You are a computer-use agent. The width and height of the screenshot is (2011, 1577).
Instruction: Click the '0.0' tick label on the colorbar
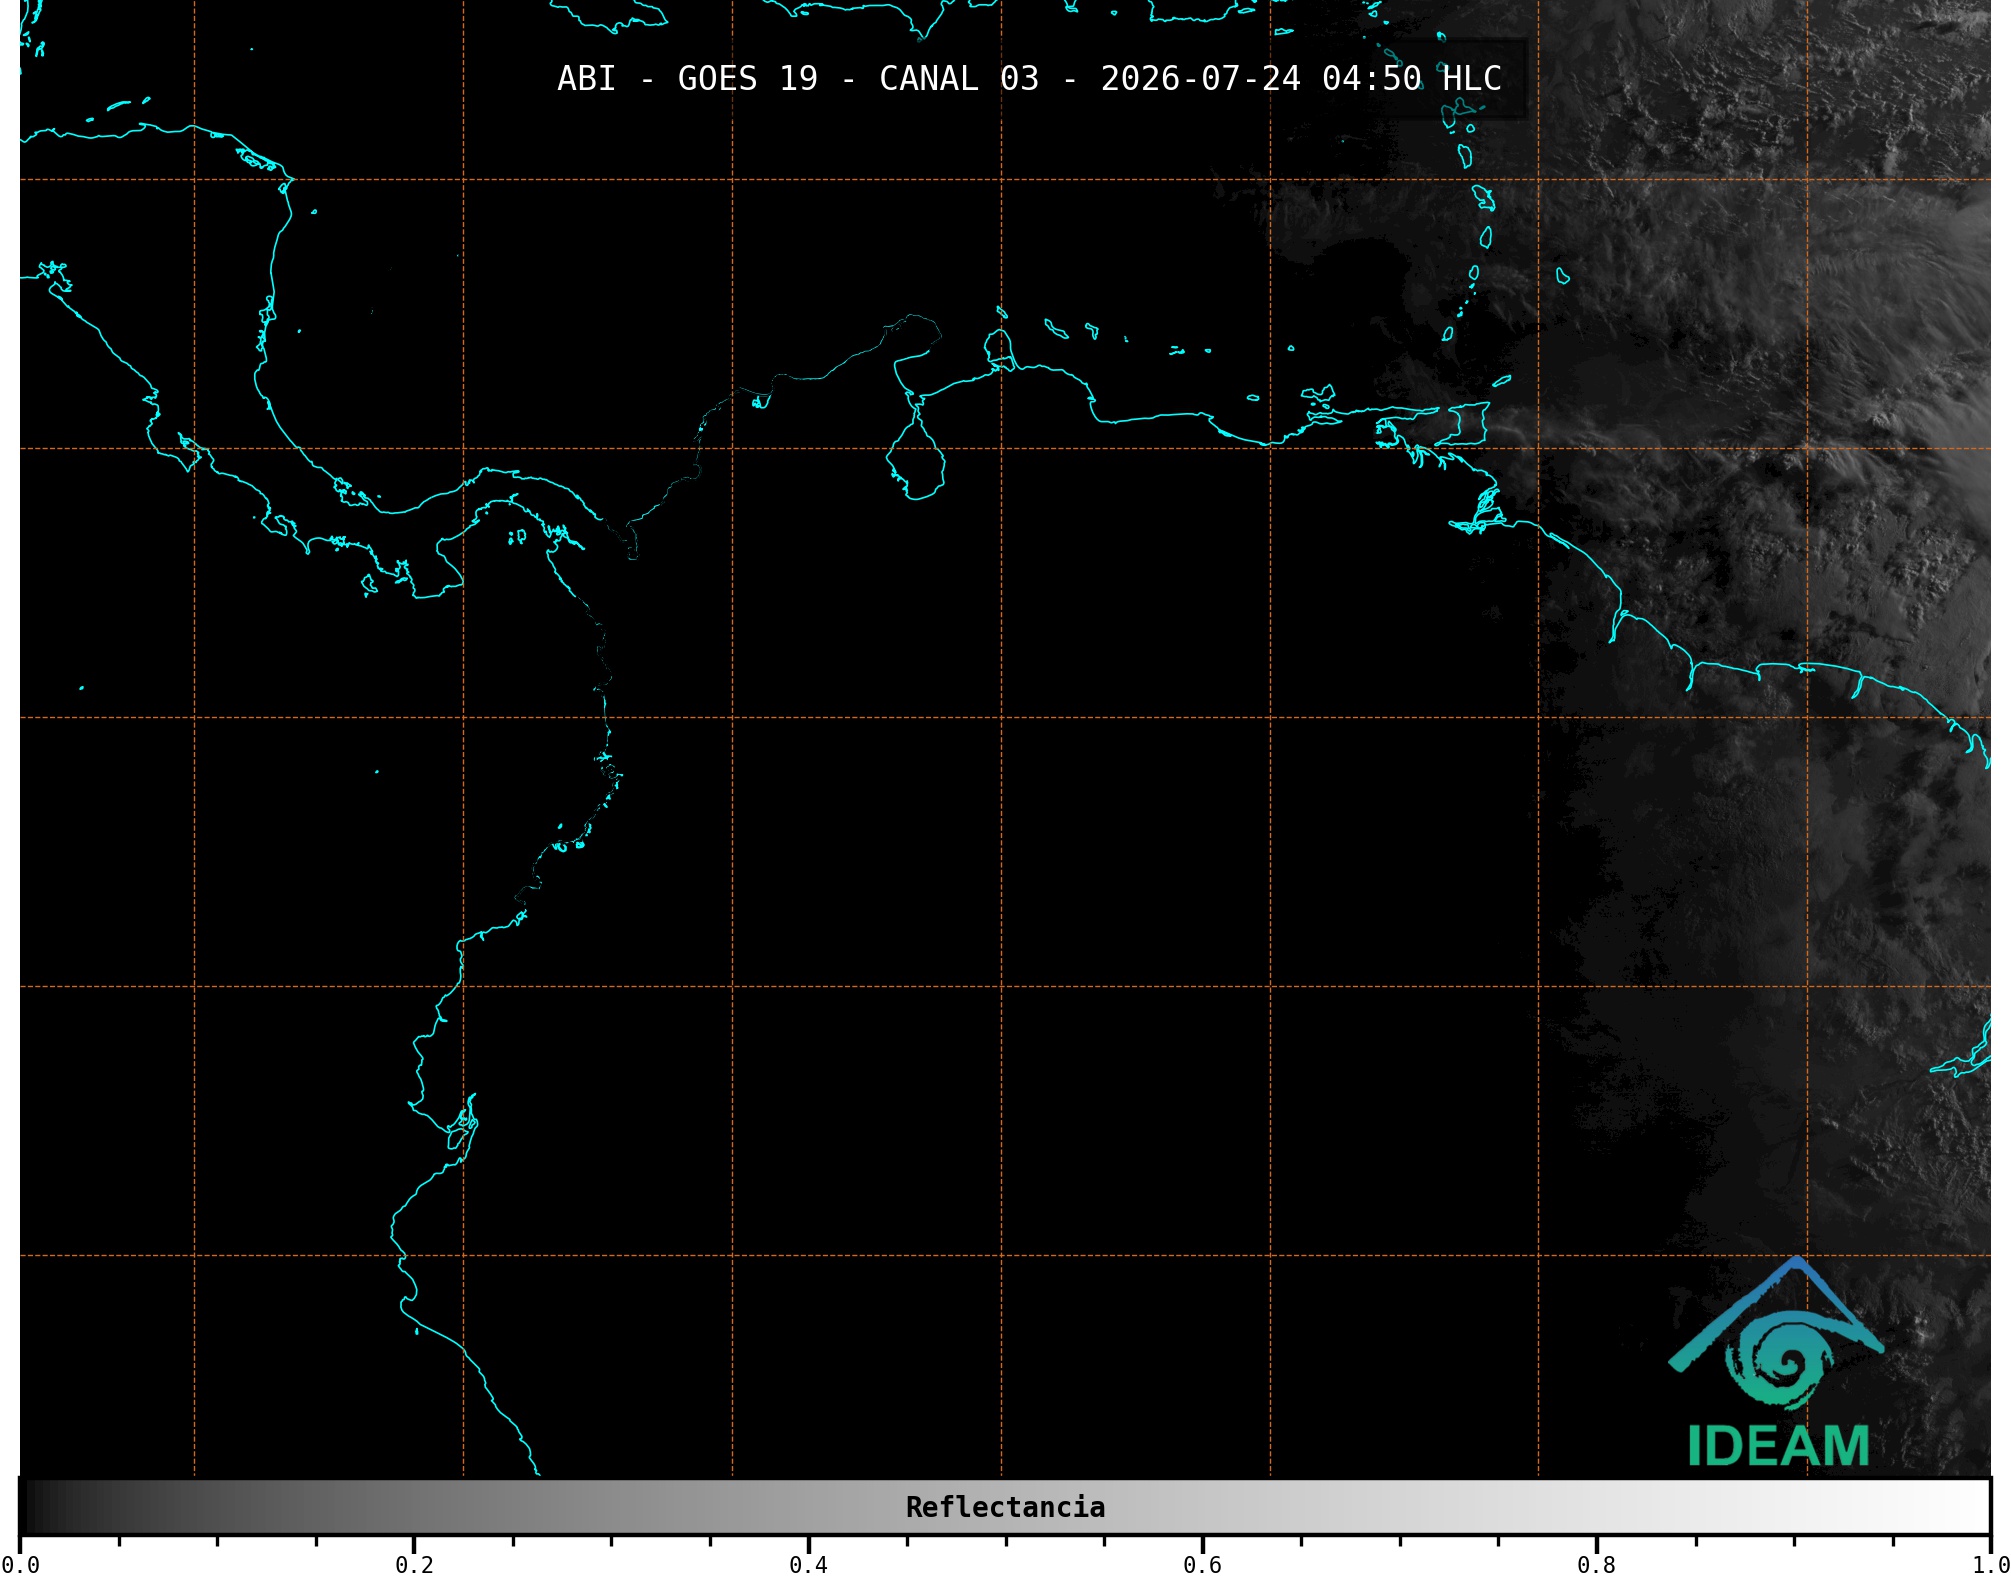[21, 1565]
